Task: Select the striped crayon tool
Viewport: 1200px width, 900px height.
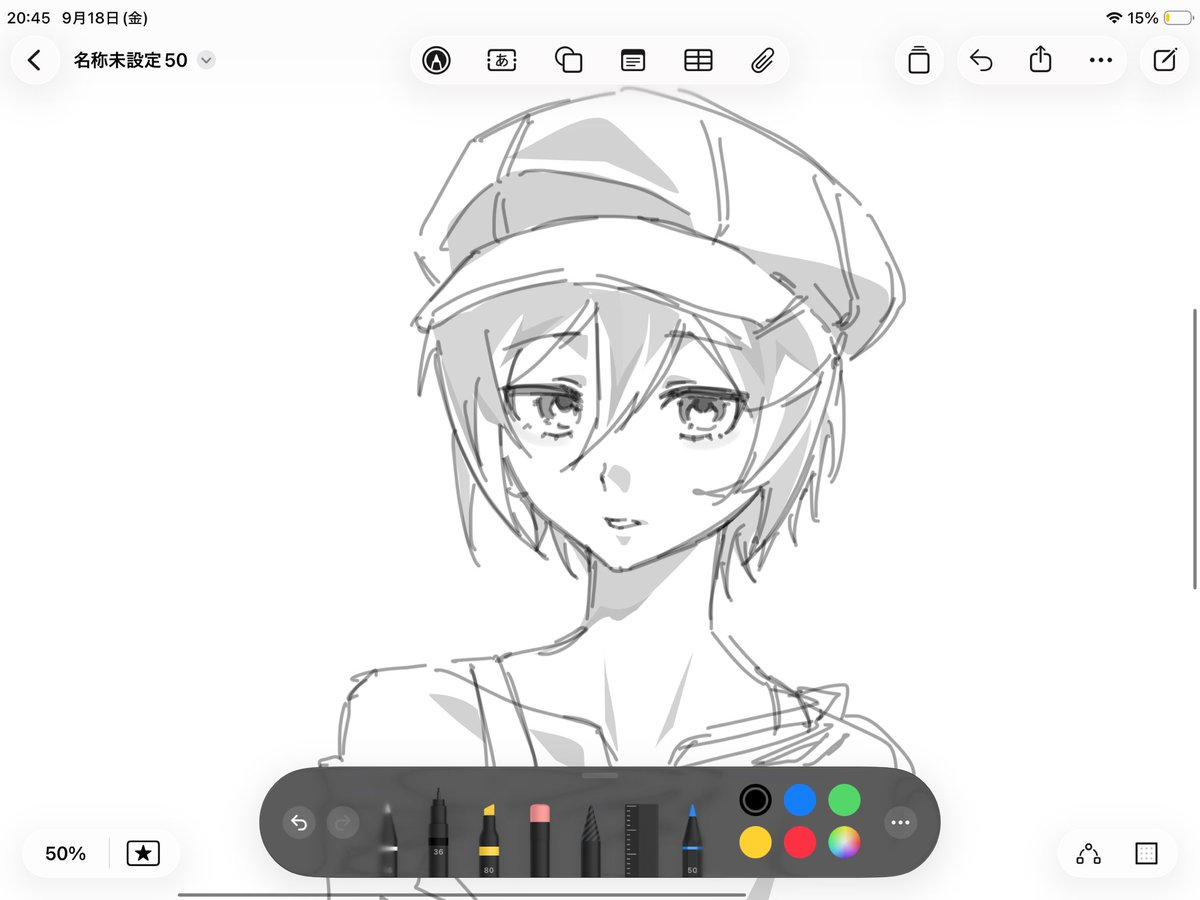Action: point(590,840)
